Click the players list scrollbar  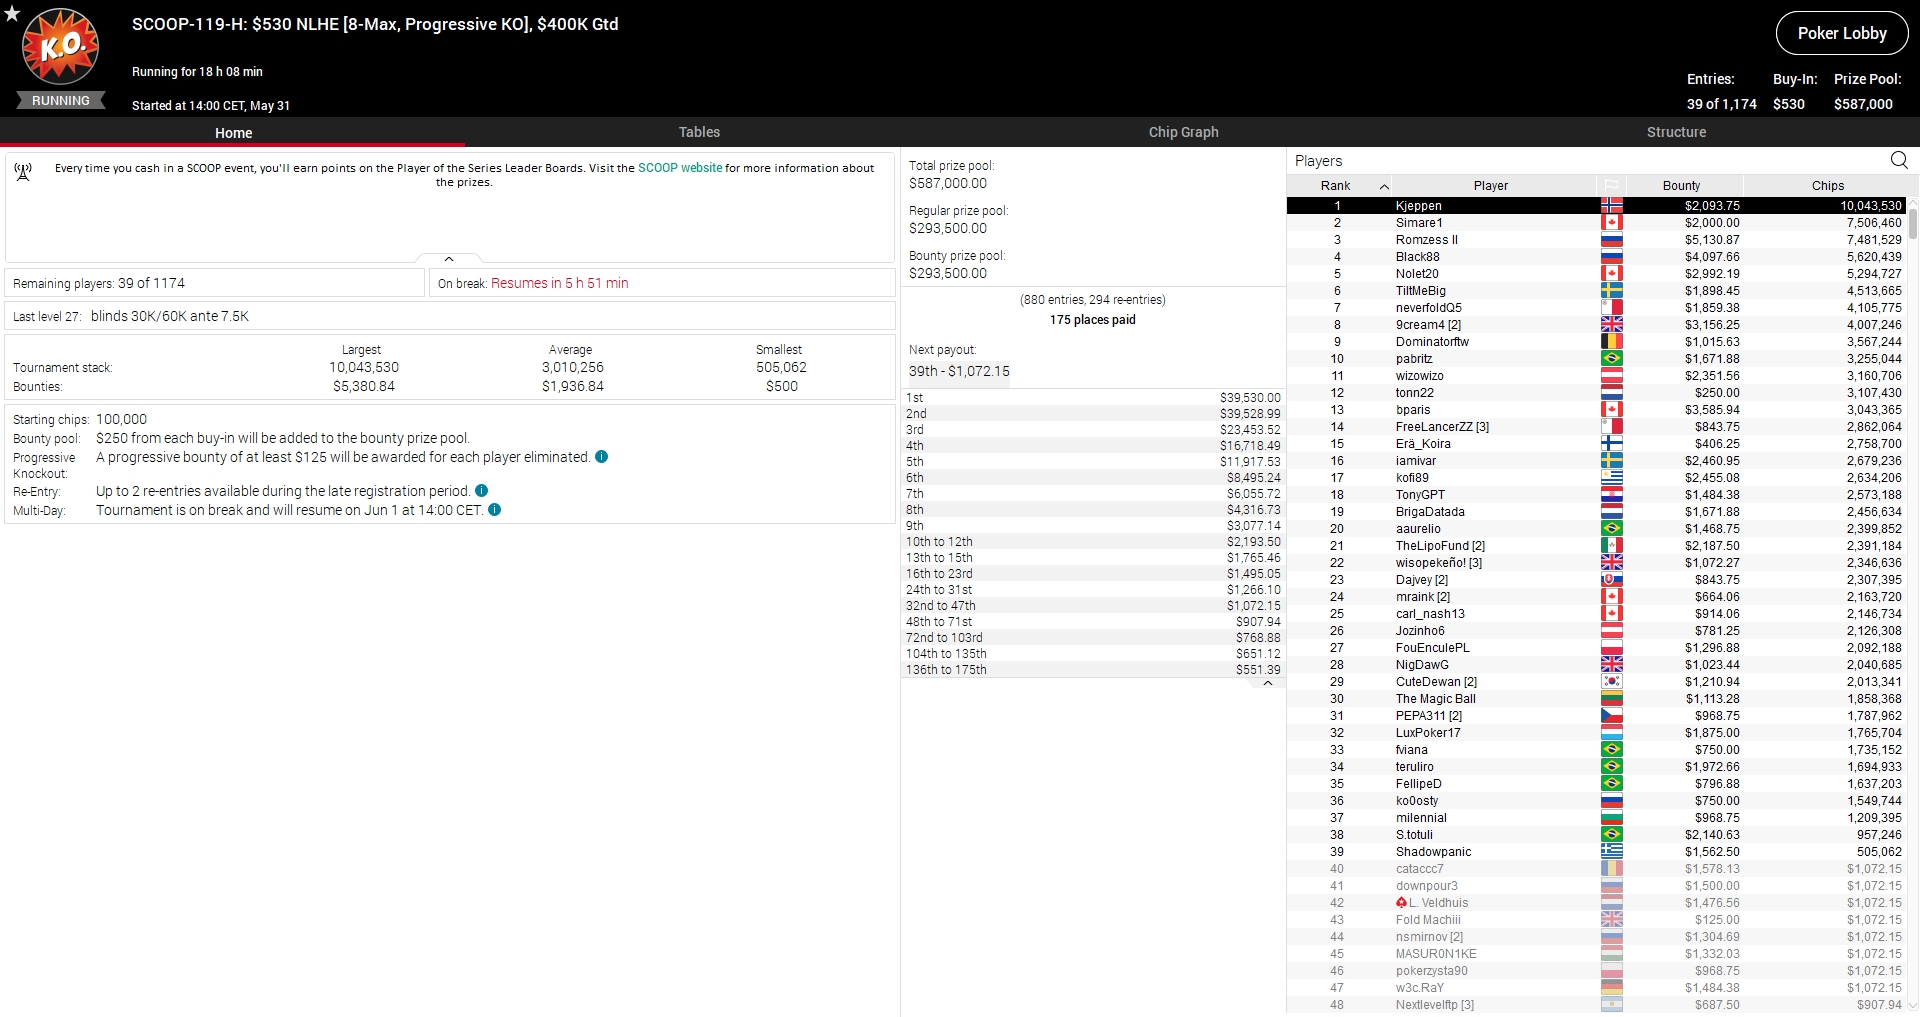point(1913,223)
